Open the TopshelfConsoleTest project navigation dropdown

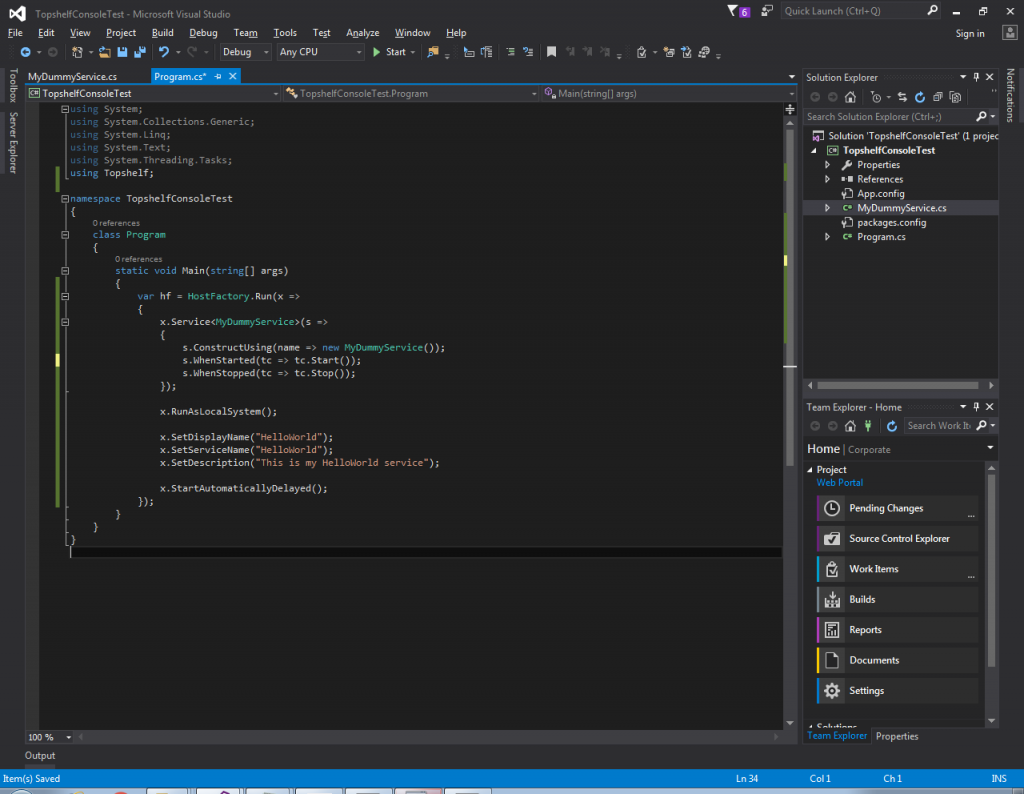[153, 94]
